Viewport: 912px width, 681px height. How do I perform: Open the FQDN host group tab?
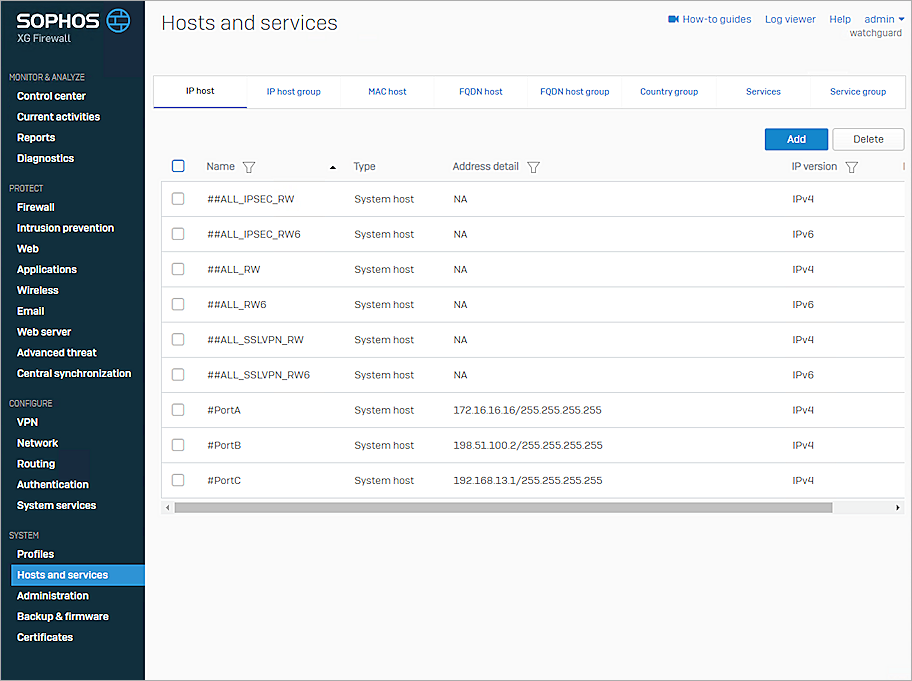574,92
